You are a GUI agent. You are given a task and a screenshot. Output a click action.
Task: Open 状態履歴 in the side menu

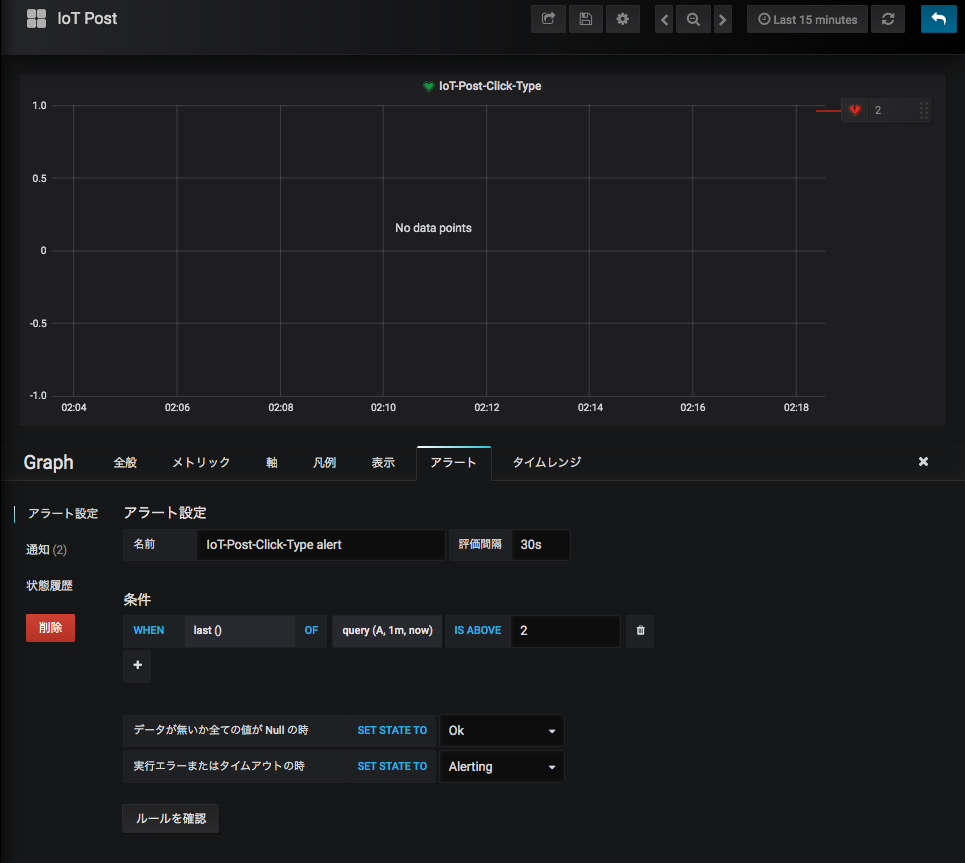[49, 585]
